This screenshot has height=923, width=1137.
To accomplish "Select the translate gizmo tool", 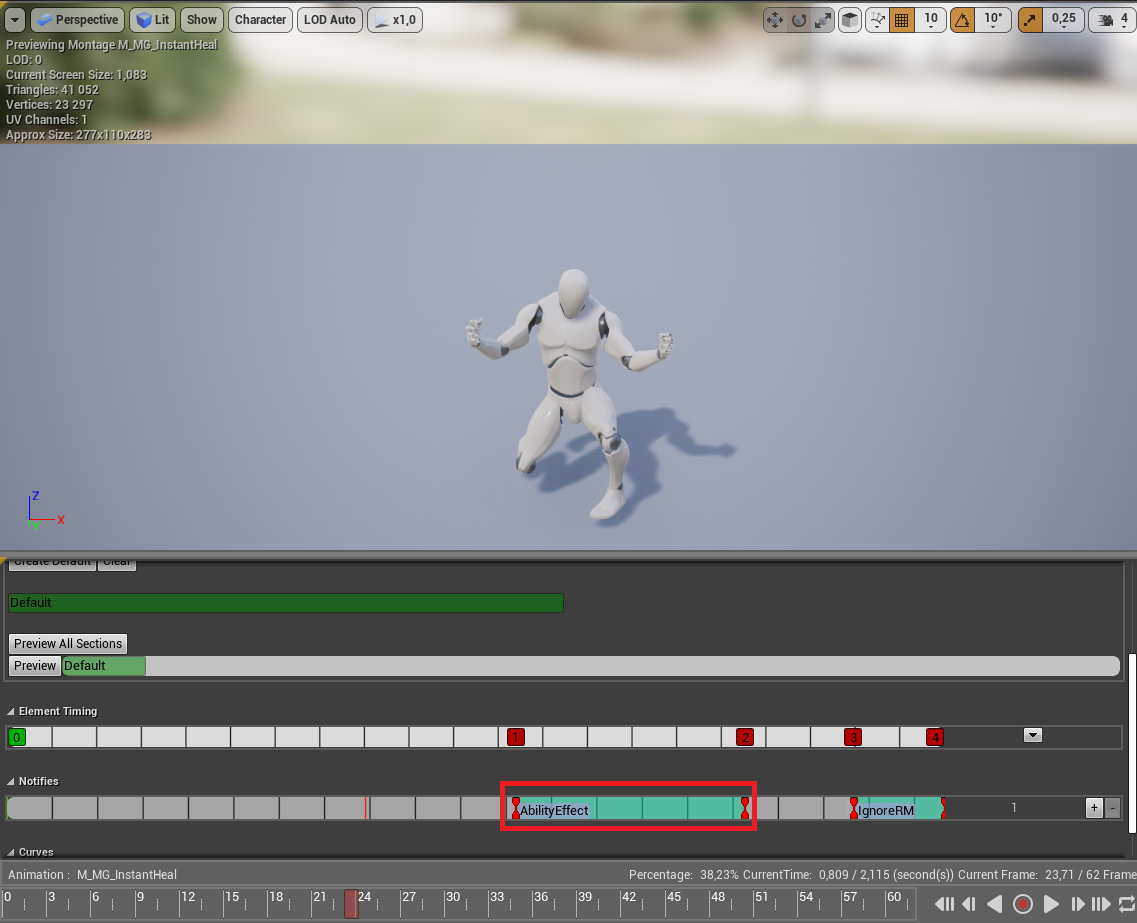I will 774,20.
